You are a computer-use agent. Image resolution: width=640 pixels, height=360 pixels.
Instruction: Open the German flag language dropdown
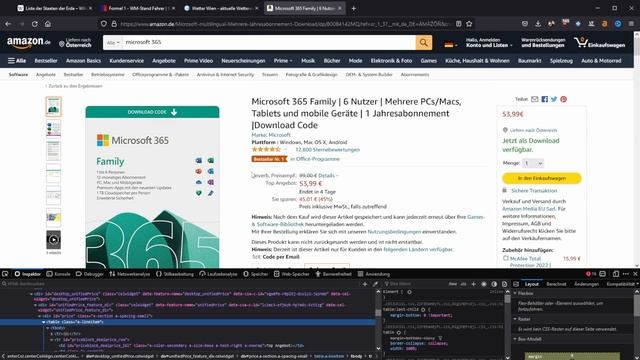[x=451, y=44]
